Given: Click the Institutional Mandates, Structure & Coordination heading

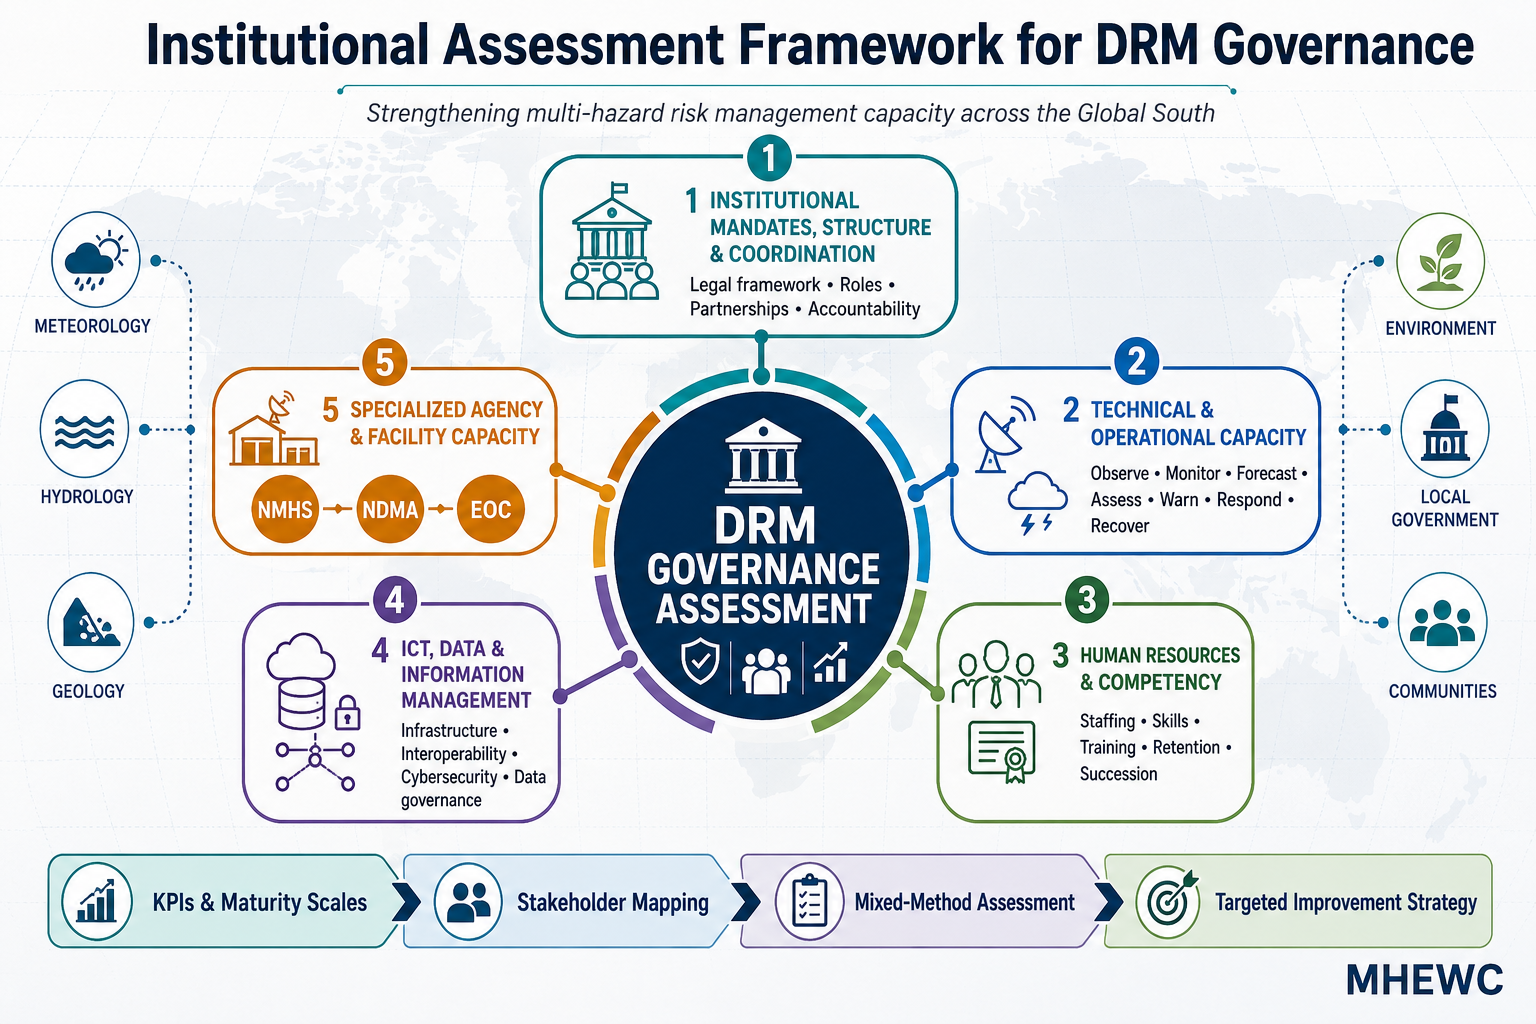Looking at the screenshot, I should pyautogui.click(x=820, y=227).
